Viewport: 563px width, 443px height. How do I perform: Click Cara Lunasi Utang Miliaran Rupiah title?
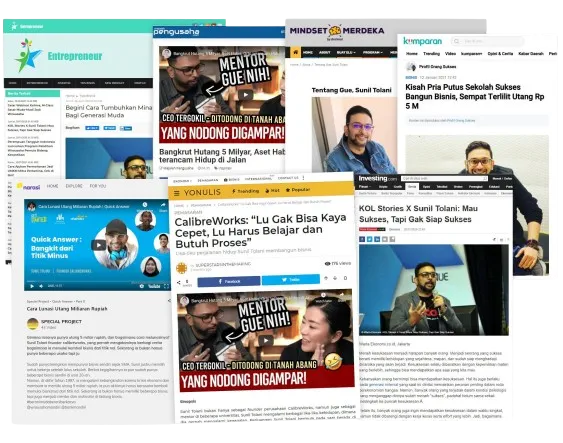67,309
